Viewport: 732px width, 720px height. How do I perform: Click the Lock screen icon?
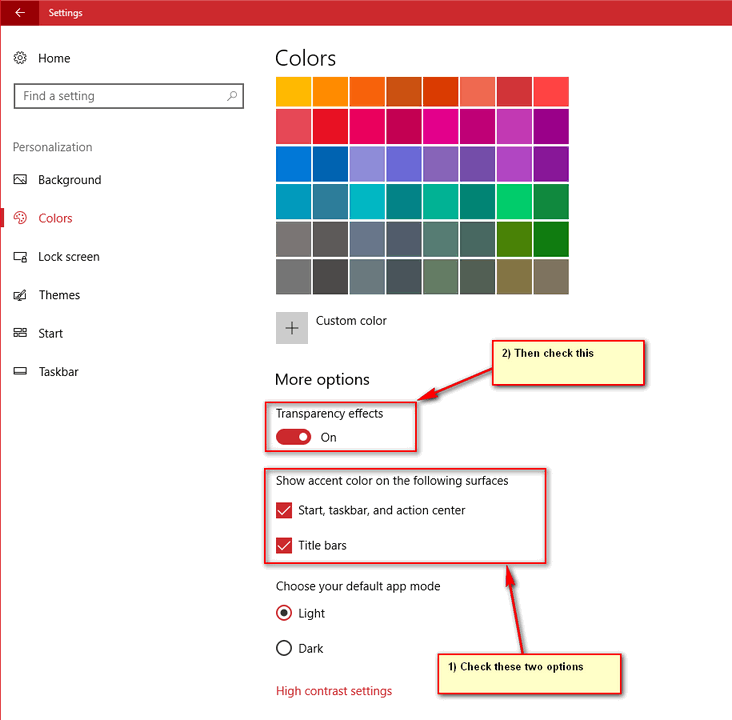(20, 257)
